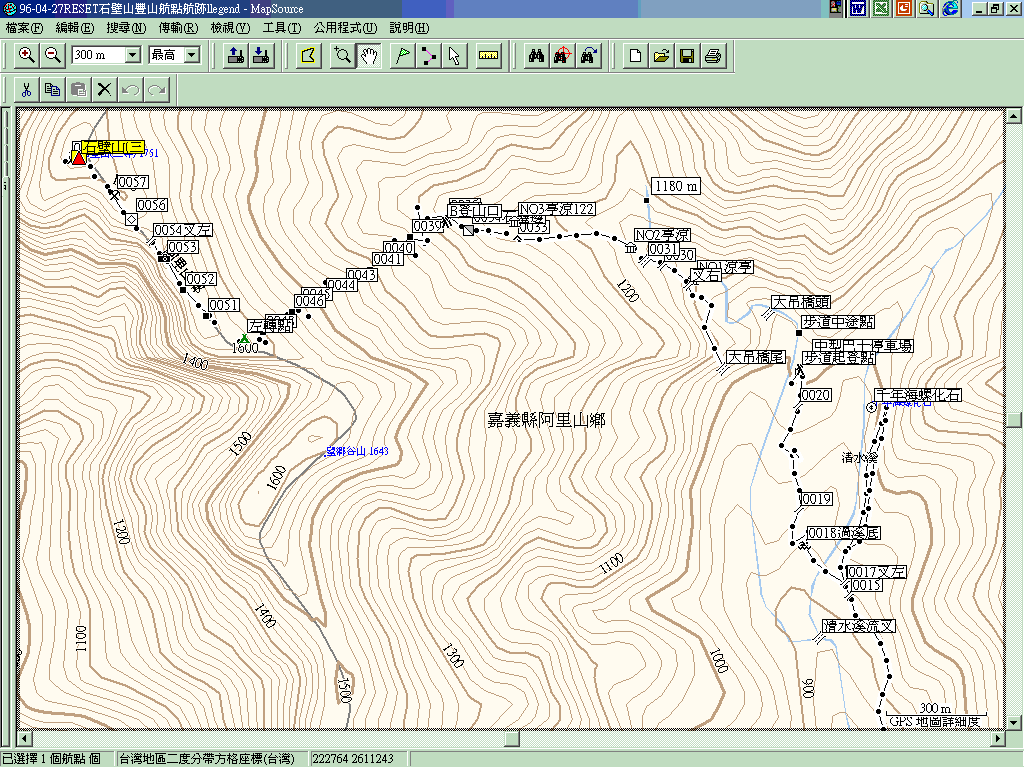The width and height of the screenshot is (1024, 768).
Task: Click the send to GPS device icon
Action: coord(236,56)
